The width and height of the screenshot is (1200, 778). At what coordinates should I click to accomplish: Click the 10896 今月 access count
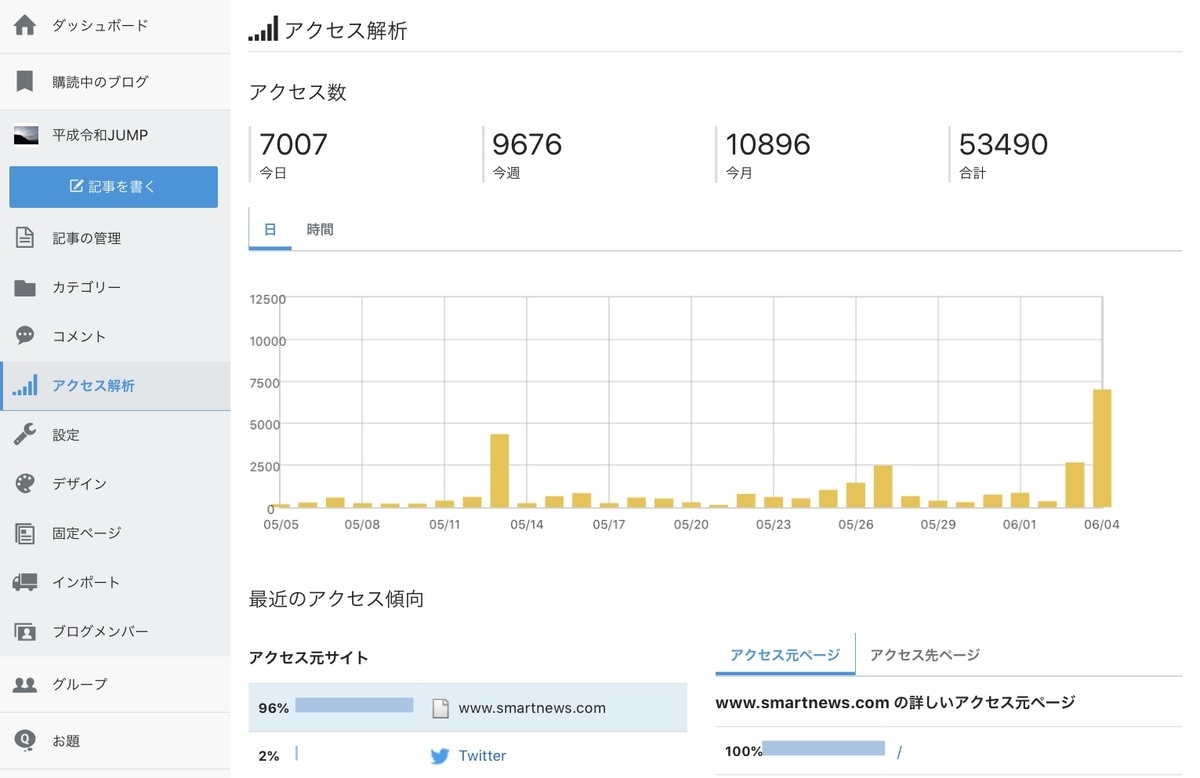coord(768,144)
